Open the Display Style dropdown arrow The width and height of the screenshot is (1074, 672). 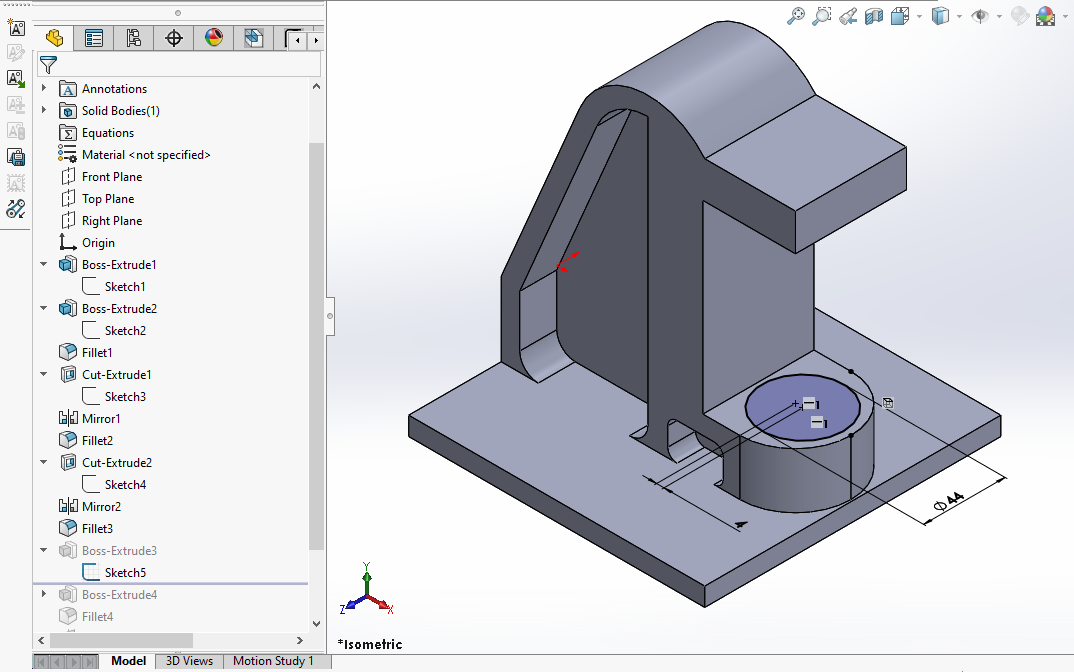(959, 17)
